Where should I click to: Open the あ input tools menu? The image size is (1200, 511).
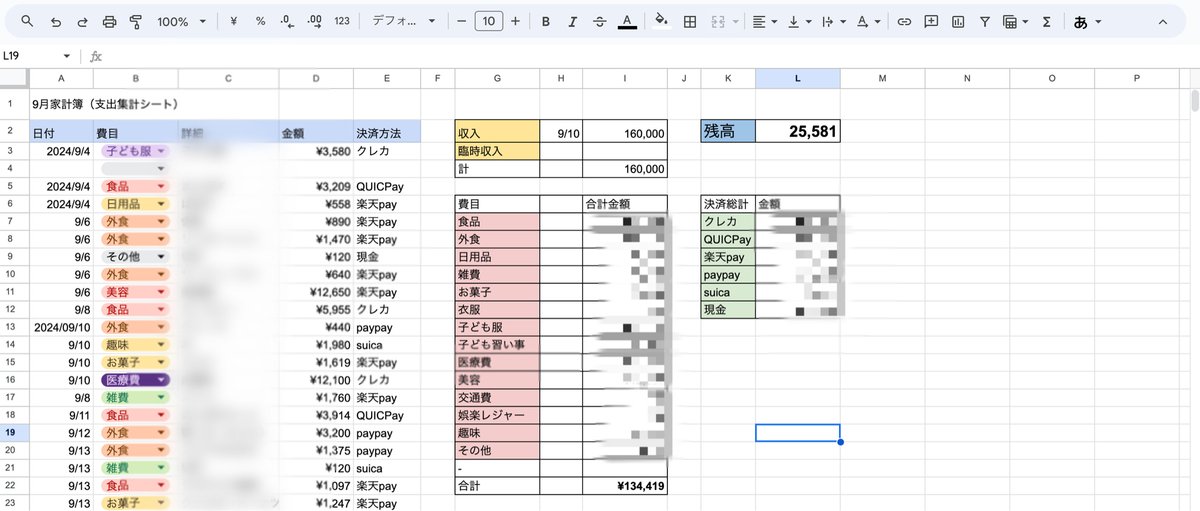(1087, 21)
